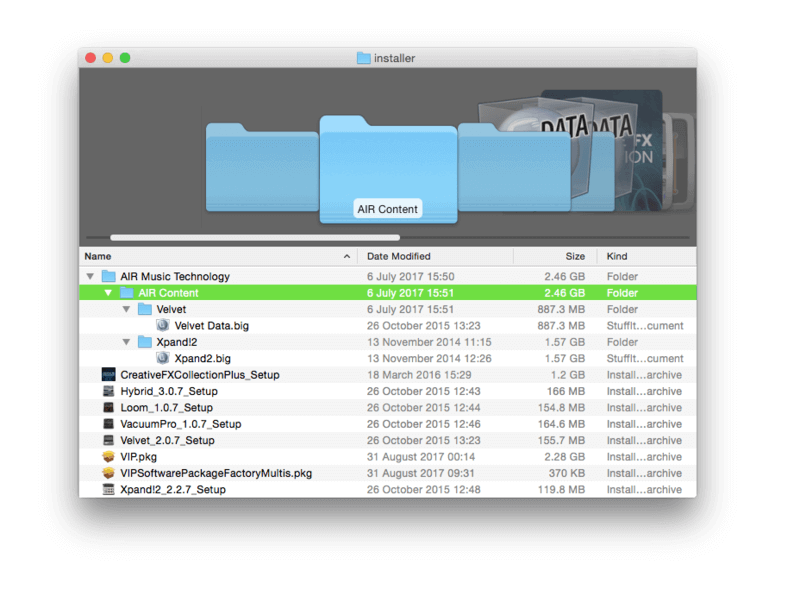Click the 370 KB size value

[567, 473]
